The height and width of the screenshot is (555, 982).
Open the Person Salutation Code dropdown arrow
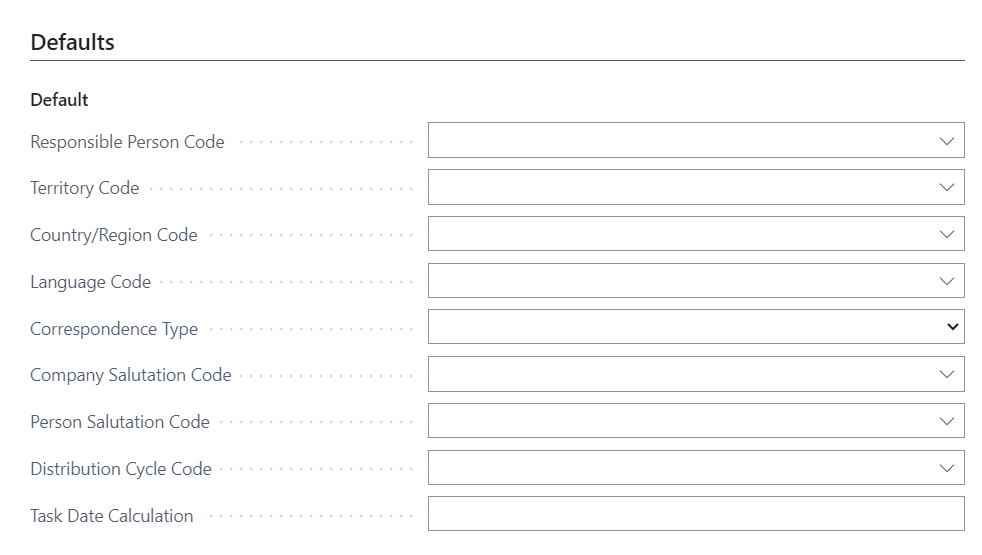pyautogui.click(x=947, y=422)
